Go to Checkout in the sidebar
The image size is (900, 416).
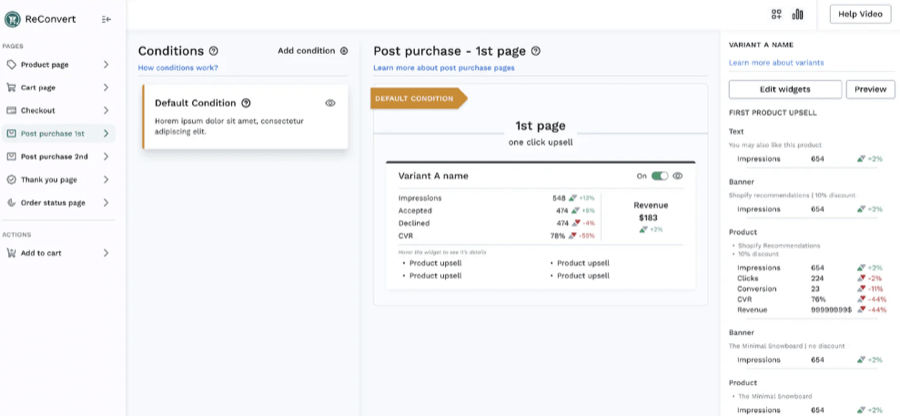[58, 110]
